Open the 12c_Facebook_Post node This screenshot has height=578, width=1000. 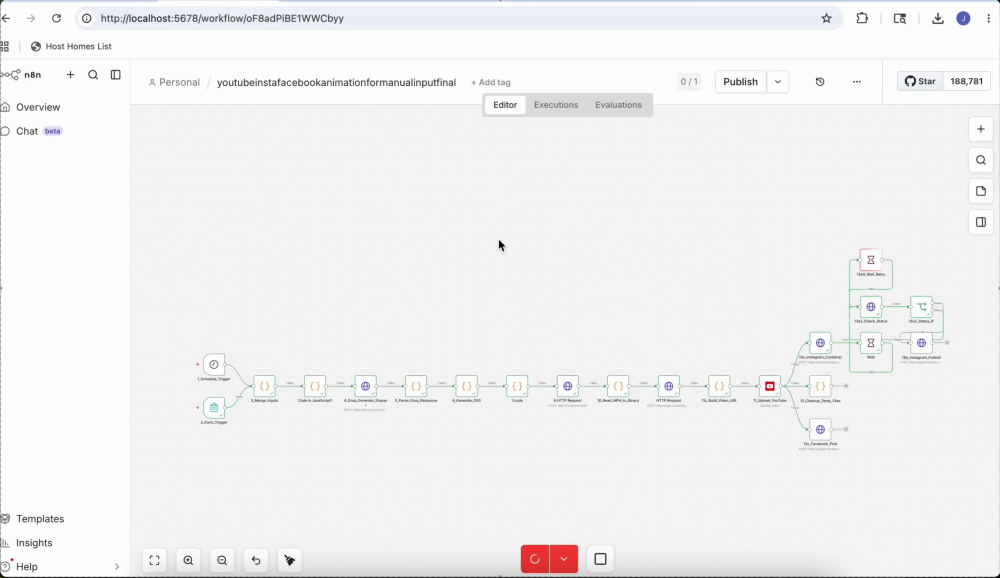pyautogui.click(x=820, y=429)
